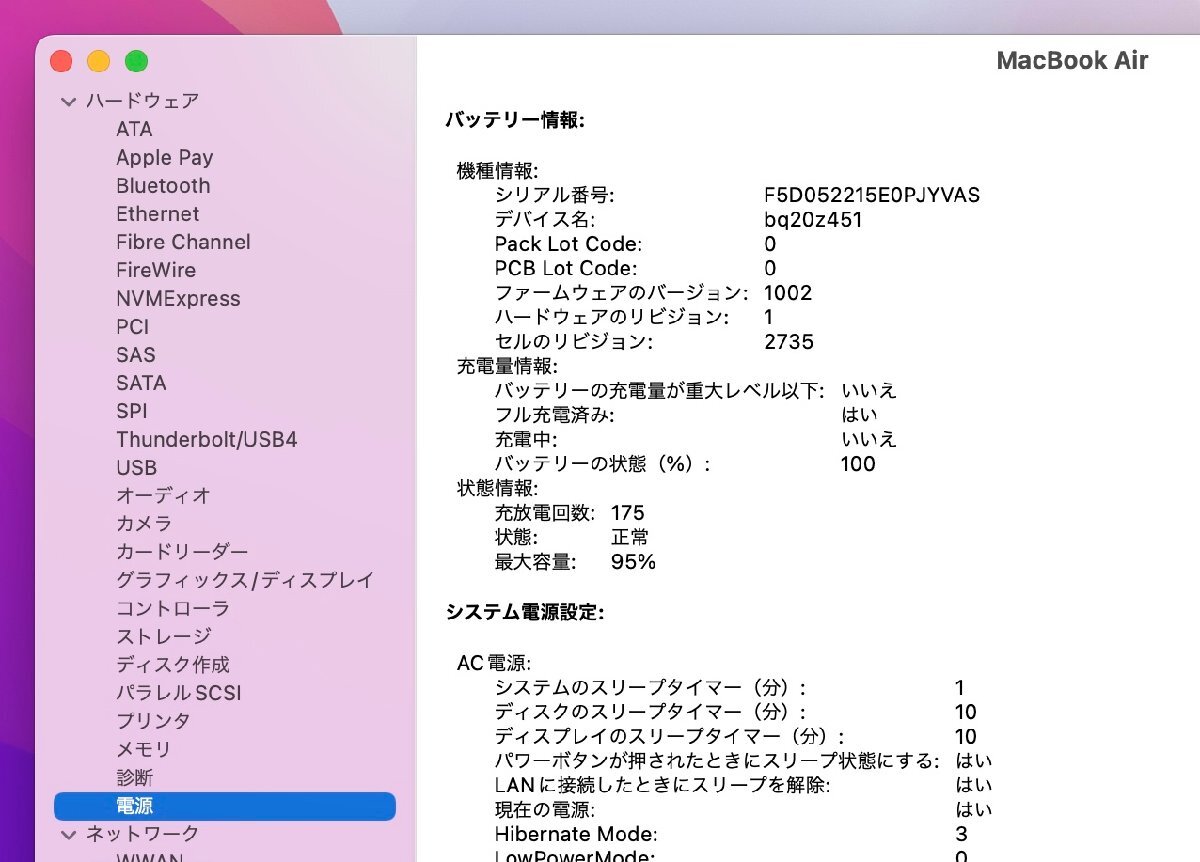Click the 充電量情報 label
This screenshot has height=862, width=1200.
pos(507,366)
